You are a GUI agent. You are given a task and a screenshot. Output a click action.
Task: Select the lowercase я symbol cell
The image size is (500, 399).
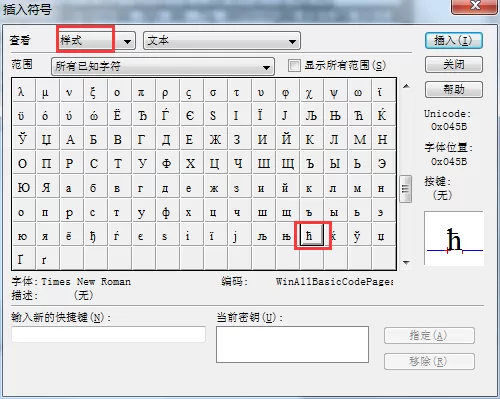coord(47,235)
